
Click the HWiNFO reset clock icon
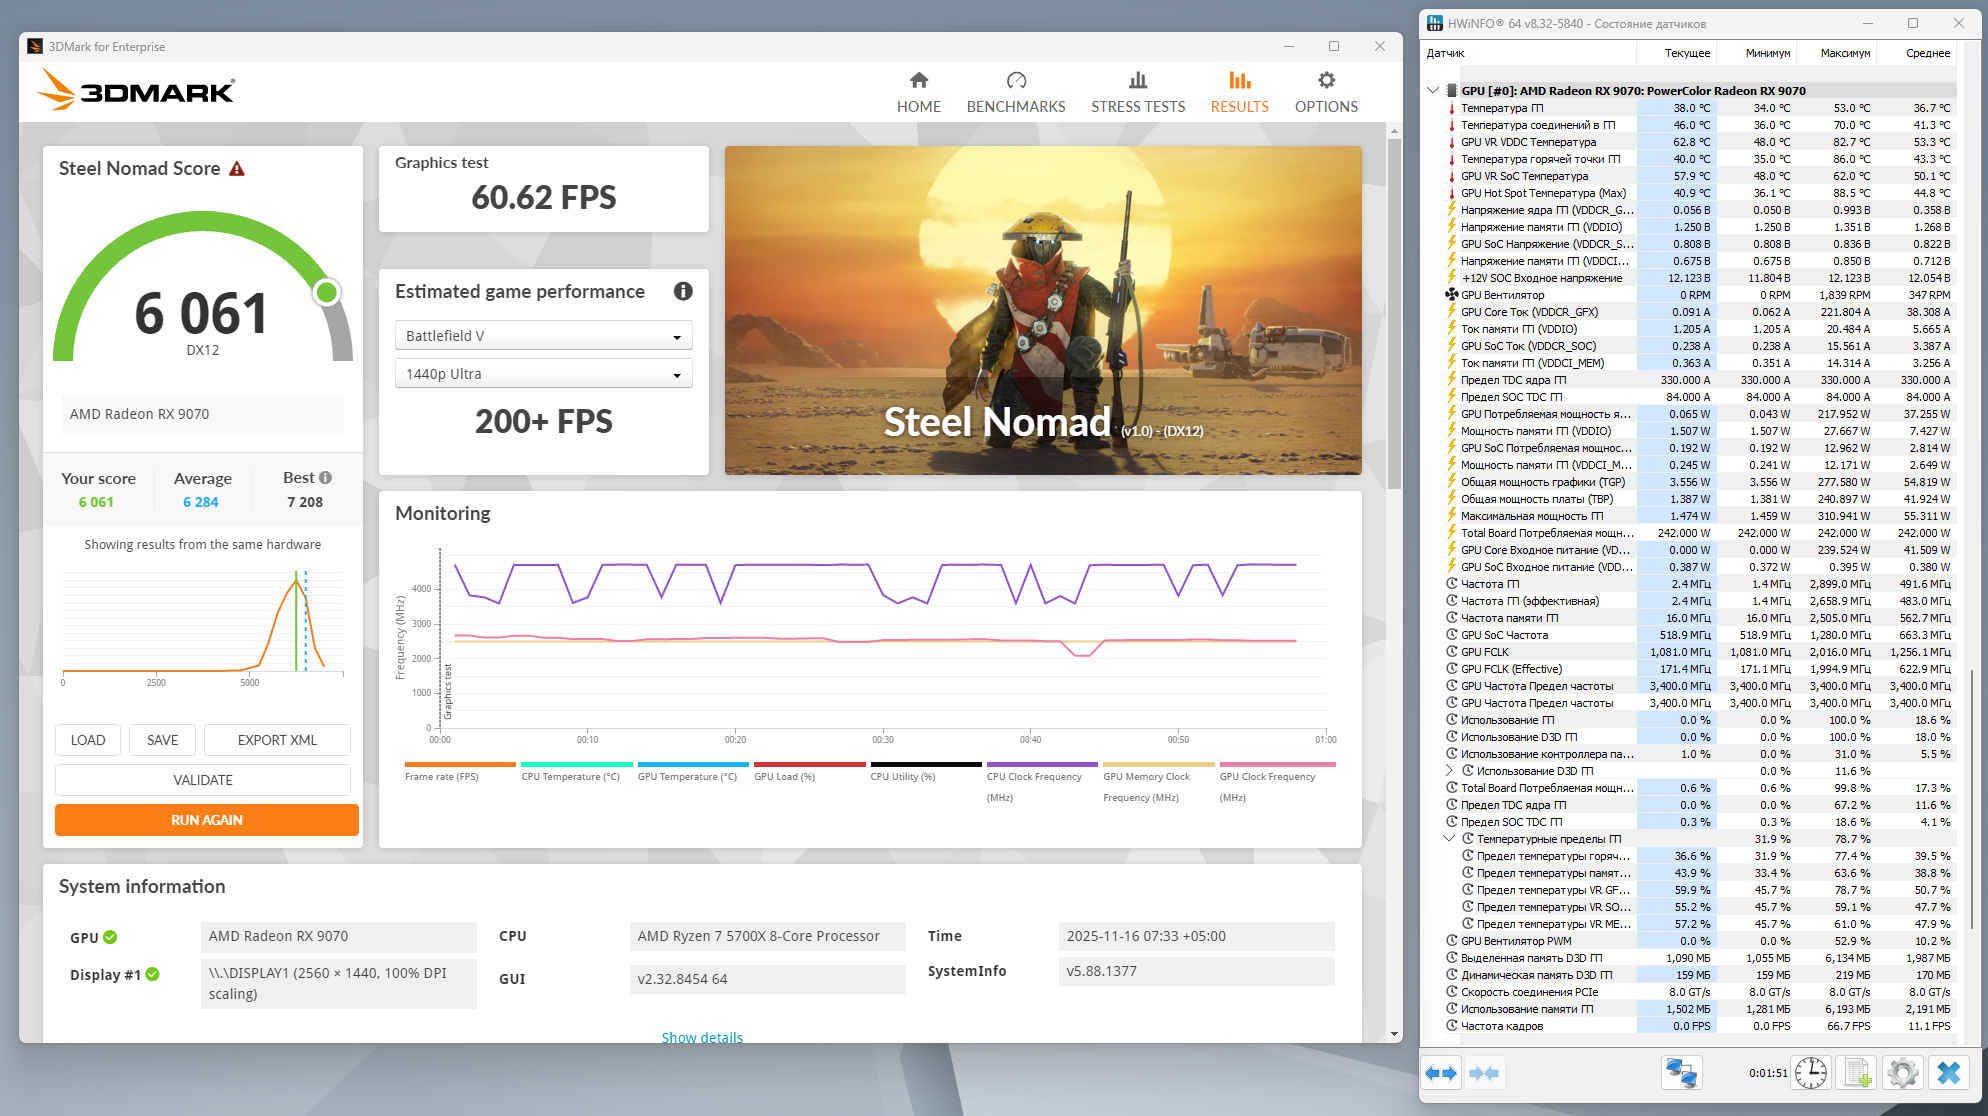[x=1810, y=1073]
